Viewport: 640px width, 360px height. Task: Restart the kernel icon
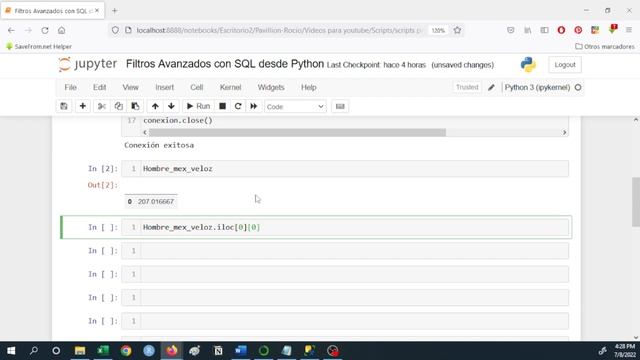pyautogui.click(x=238, y=107)
